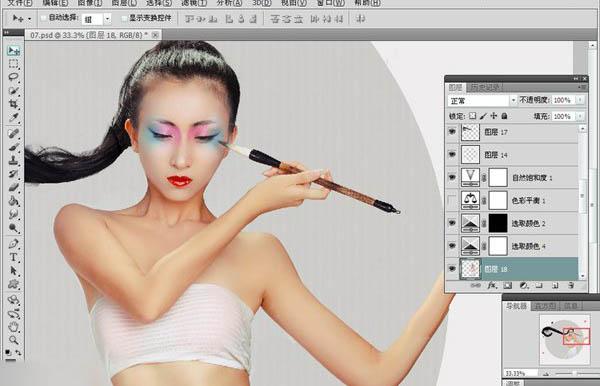Select the Lasso tool
The image size is (600, 386).
pyautogui.click(x=14, y=77)
